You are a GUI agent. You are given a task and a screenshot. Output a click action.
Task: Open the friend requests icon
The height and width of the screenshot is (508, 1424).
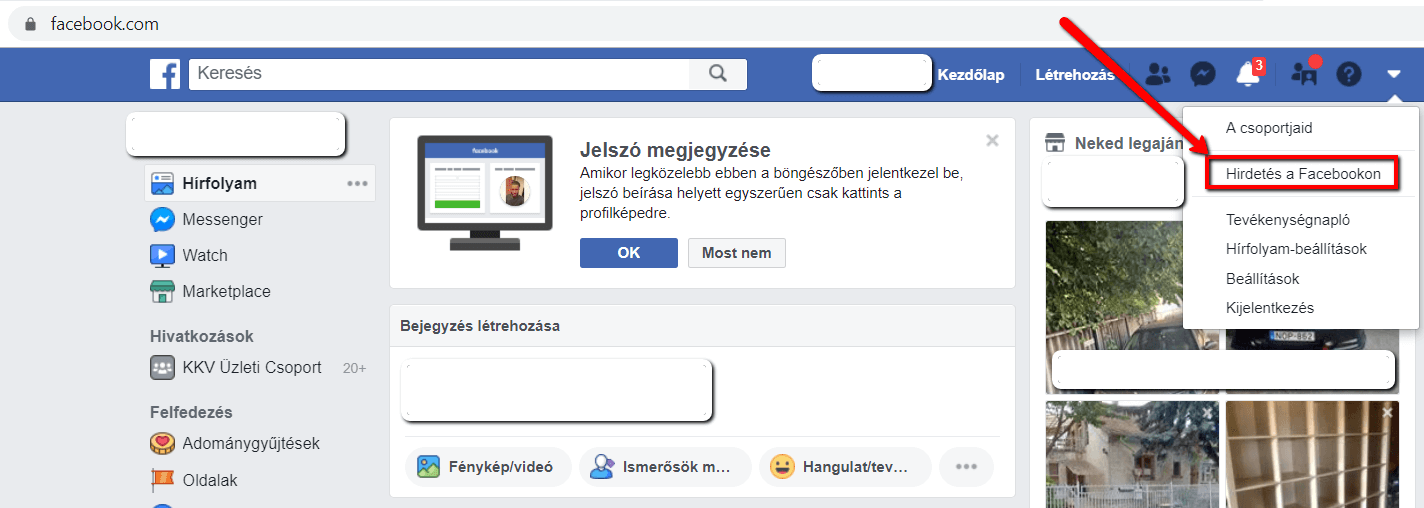pyautogui.click(x=1158, y=74)
